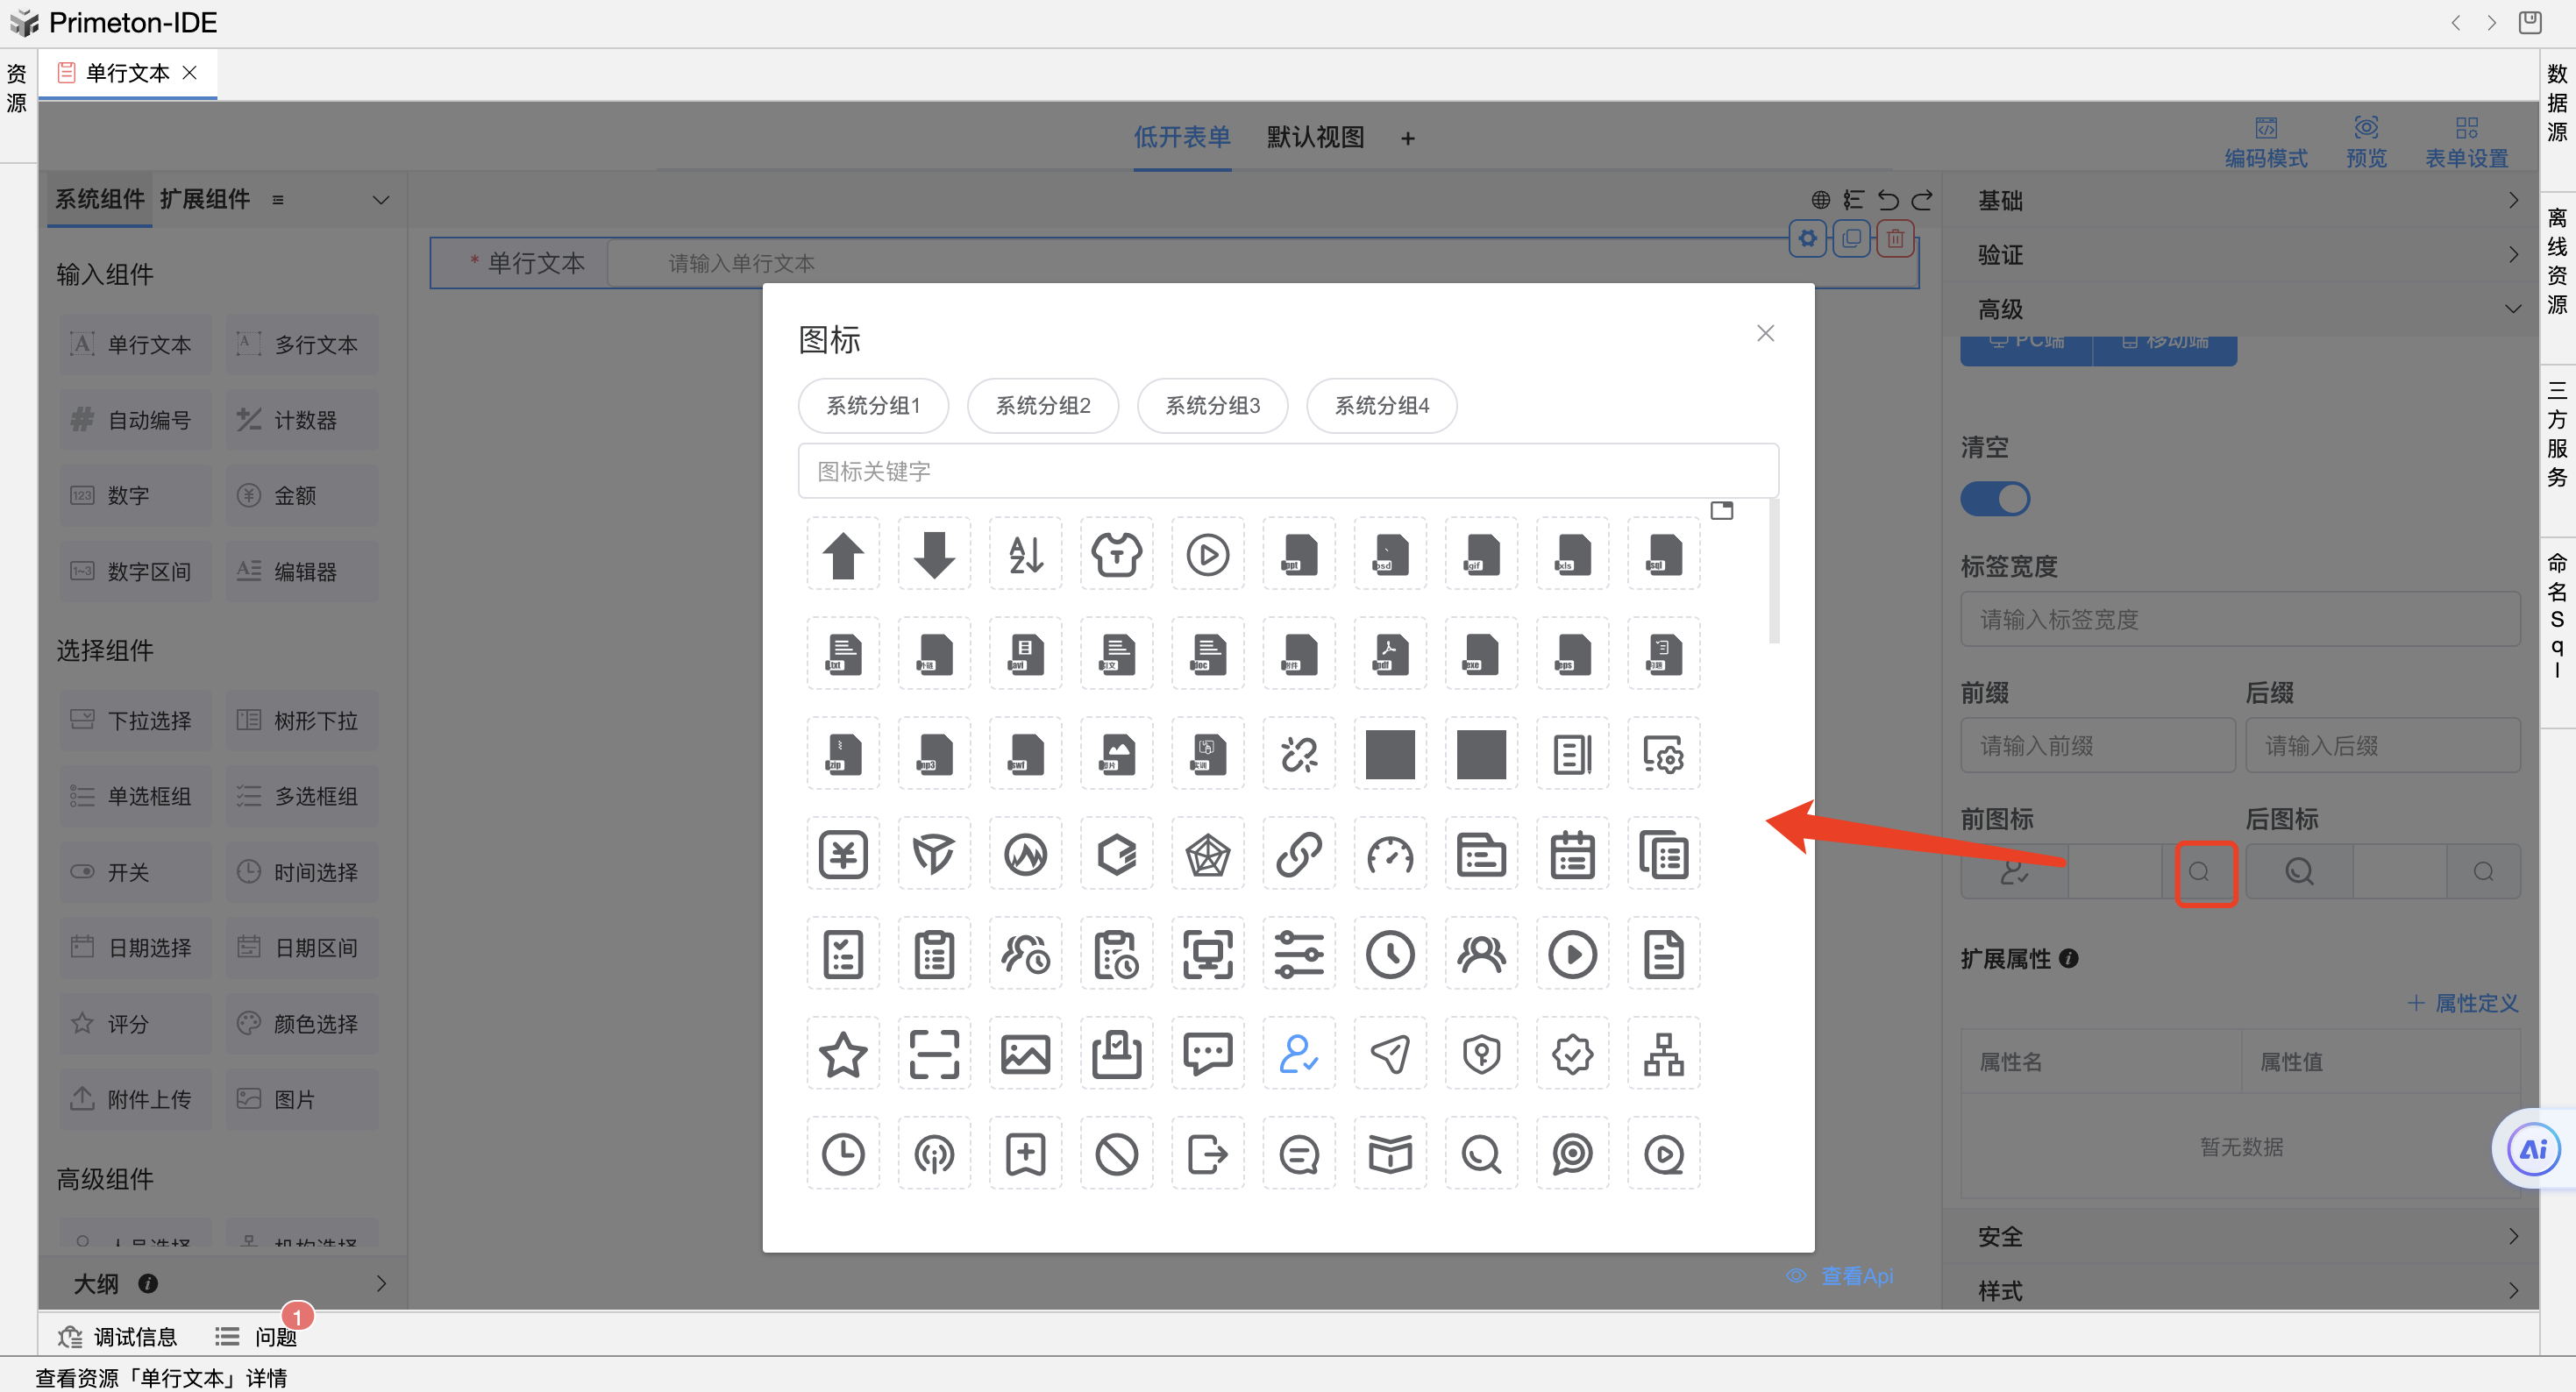
Task: Select the yen currency icon
Action: (842, 854)
